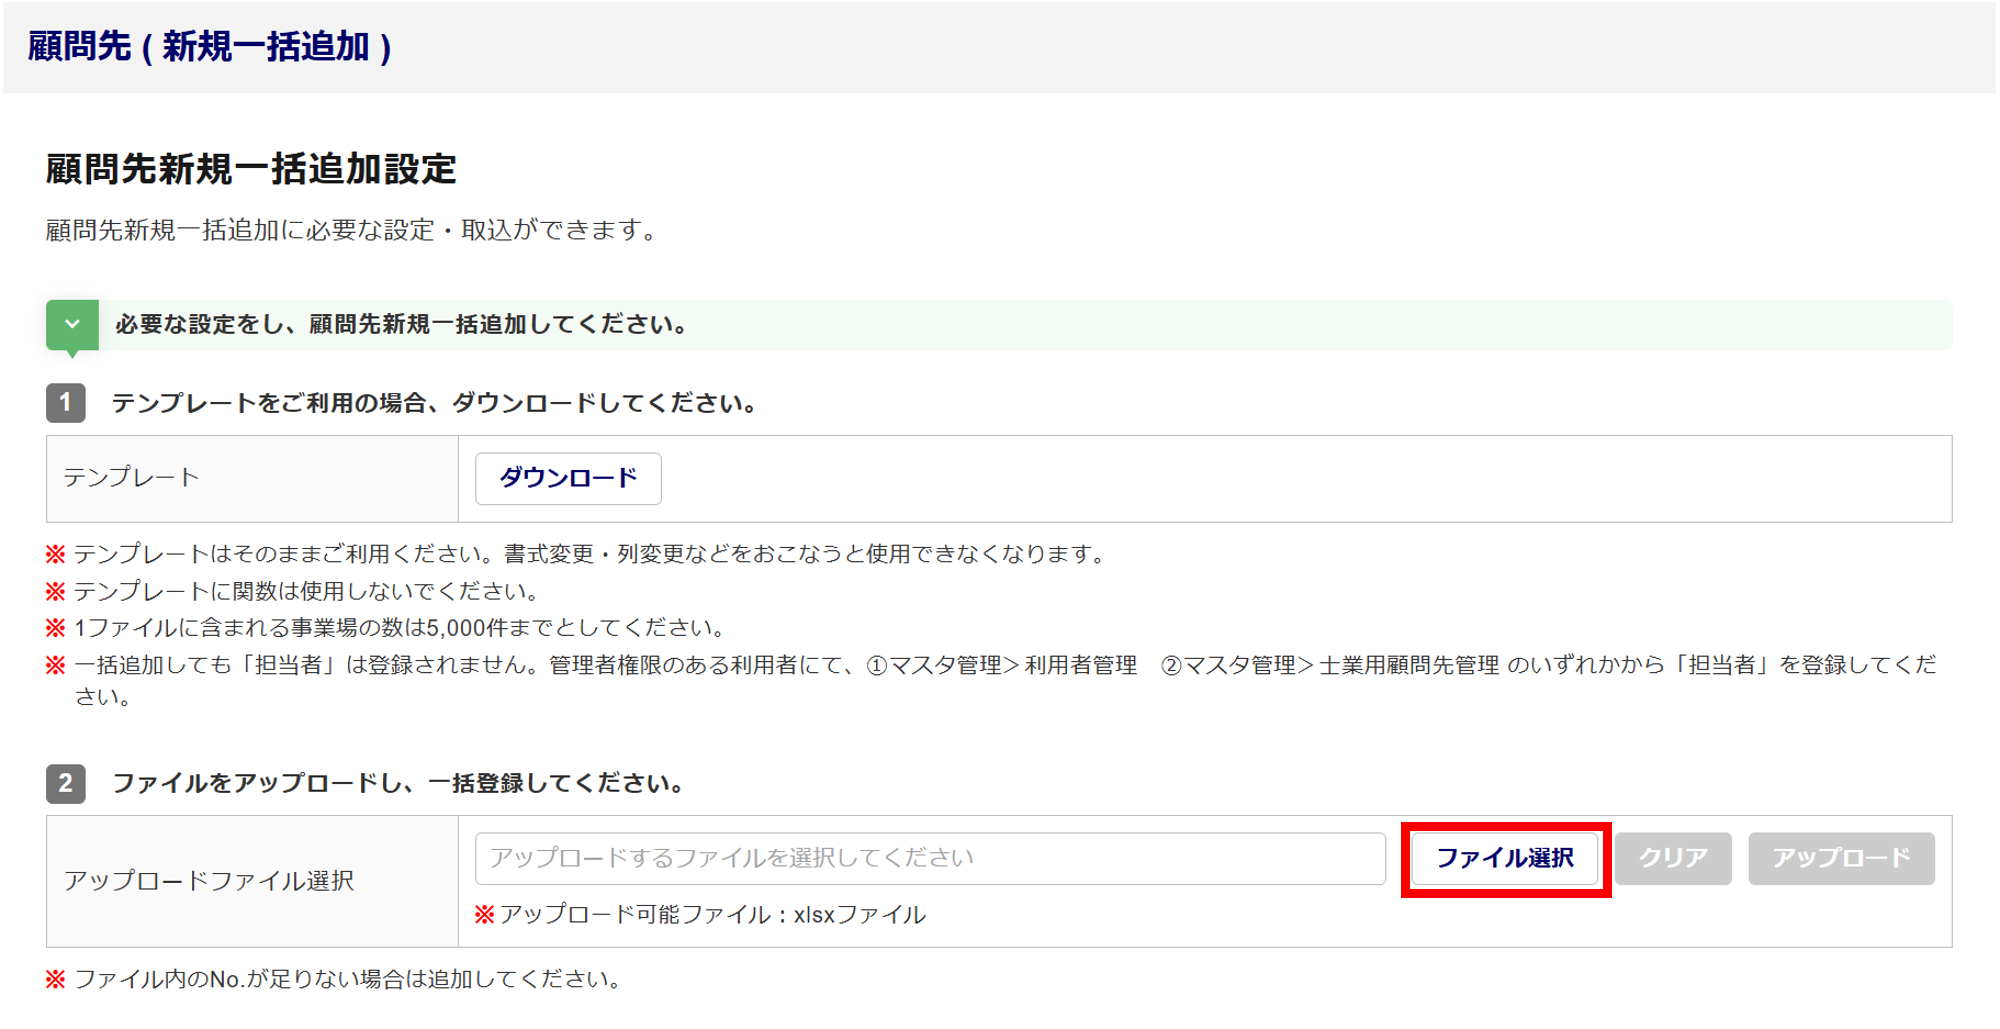
Task: Click the ※ mark beside 5,000件 limit note
Action: tap(56, 629)
